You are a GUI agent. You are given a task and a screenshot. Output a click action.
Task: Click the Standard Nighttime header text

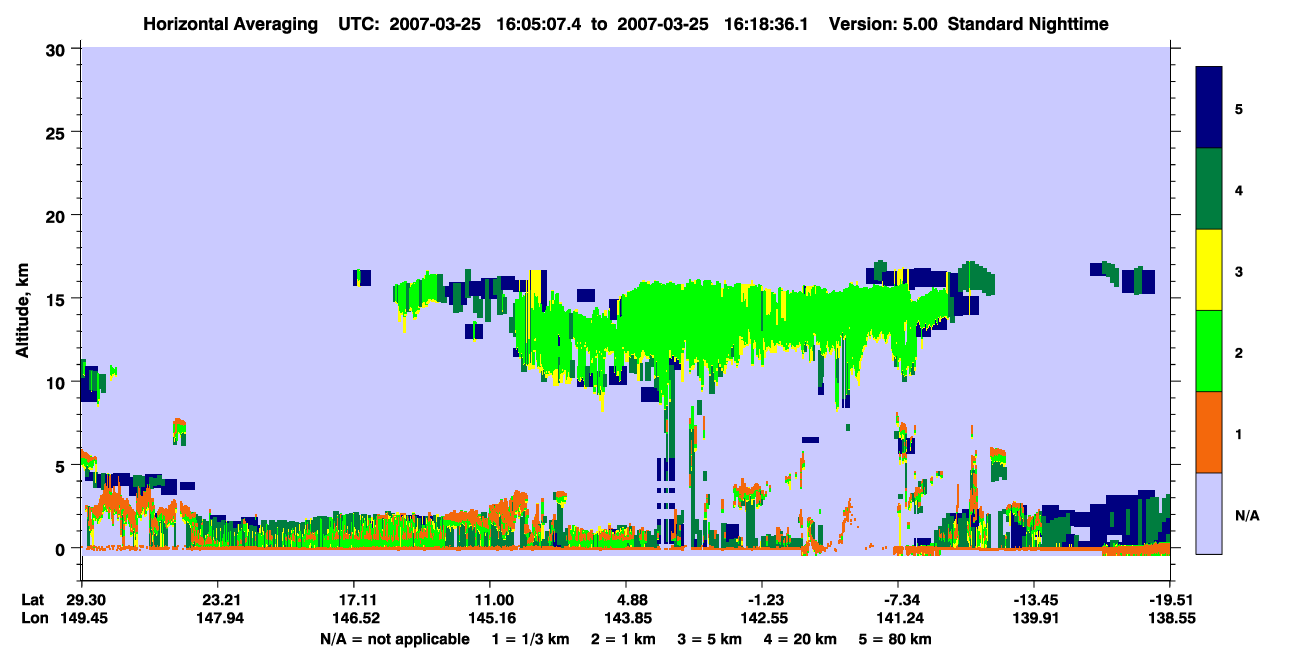(1028, 24)
